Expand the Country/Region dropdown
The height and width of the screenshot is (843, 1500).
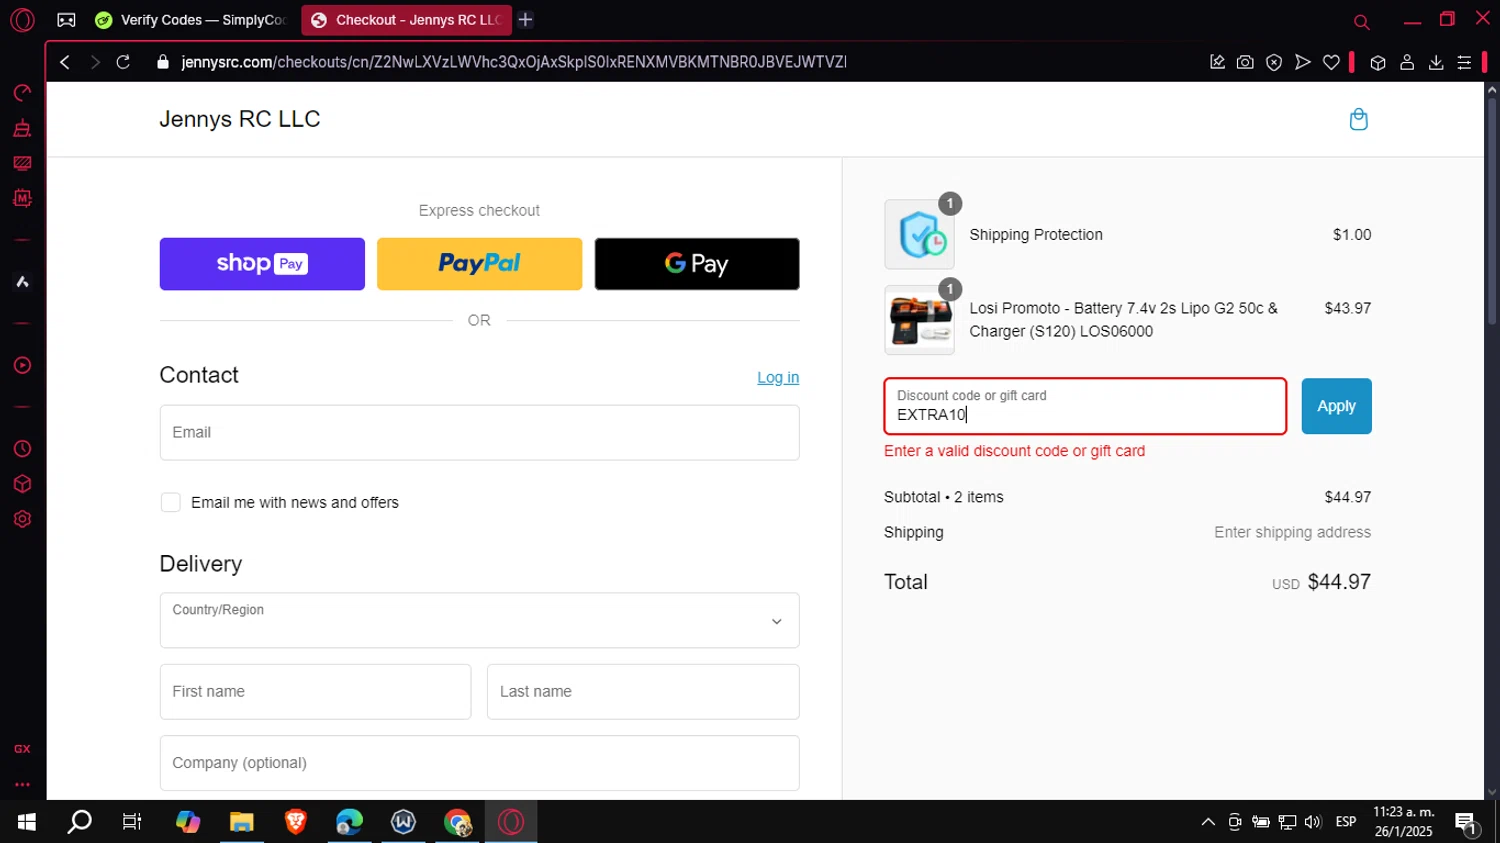click(479, 620)
